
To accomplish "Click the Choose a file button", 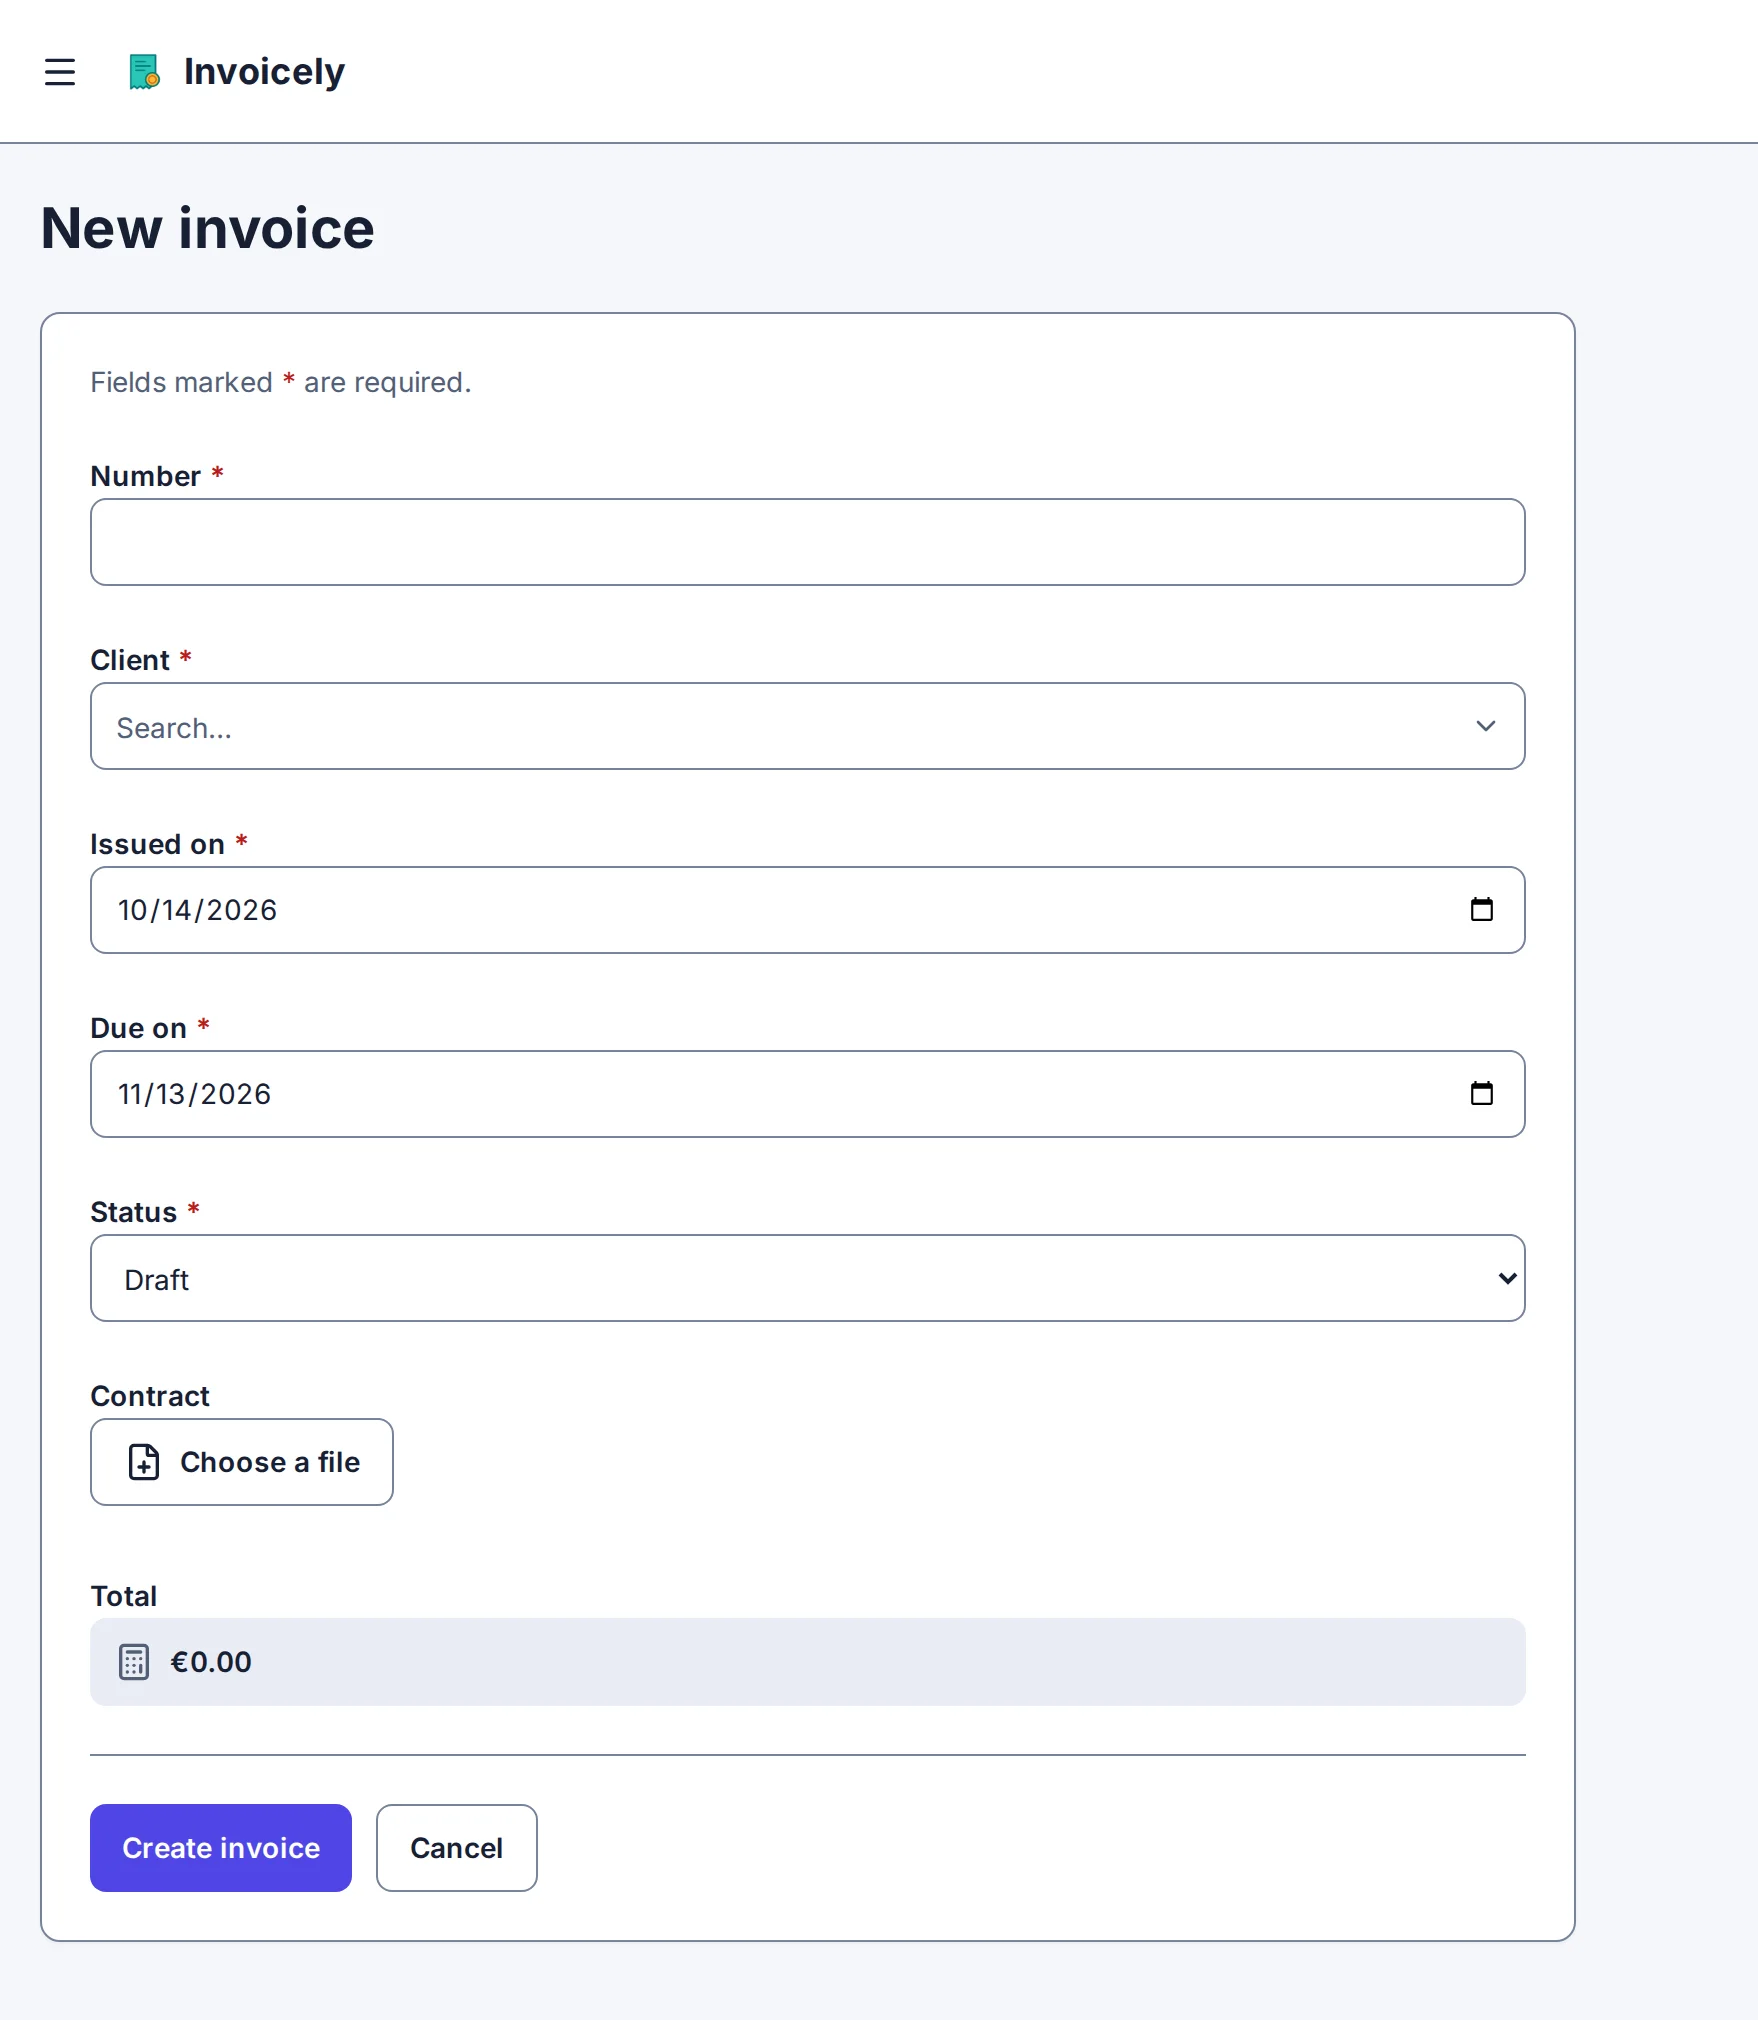I will tap(242, 1462).
